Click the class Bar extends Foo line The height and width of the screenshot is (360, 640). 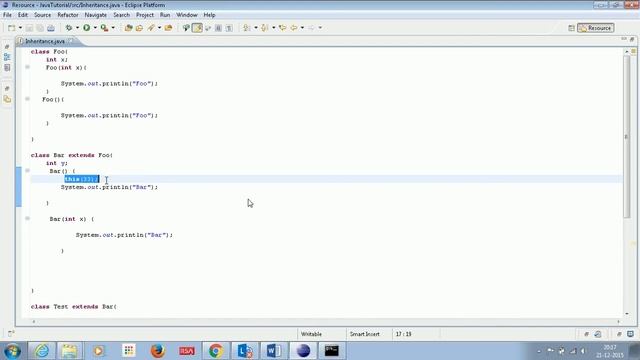click(71, 155)
